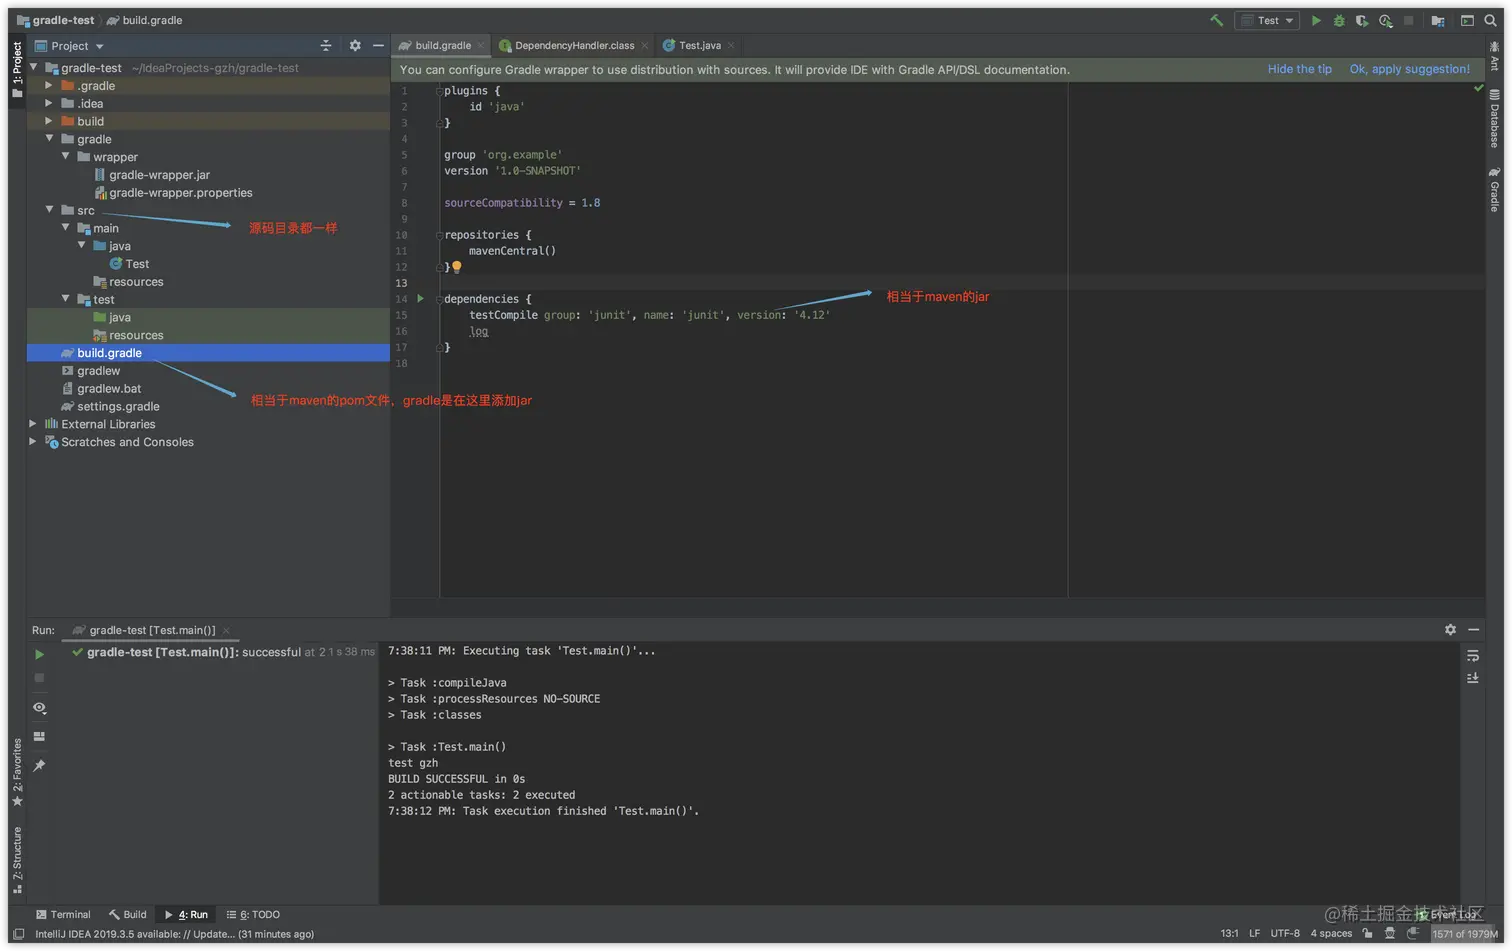Run with Coverage shield icon
The height and width of the screenshot is (951, 1512).
pyautogui.click(x=1362, y=20)
